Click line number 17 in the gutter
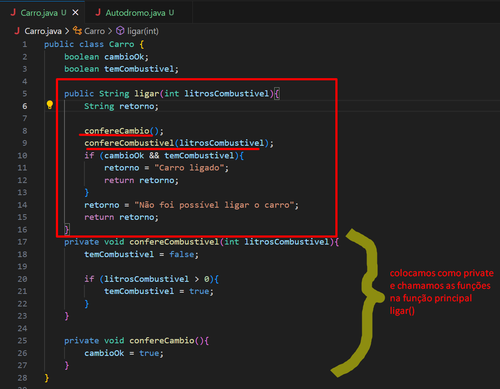 (22, 242)
